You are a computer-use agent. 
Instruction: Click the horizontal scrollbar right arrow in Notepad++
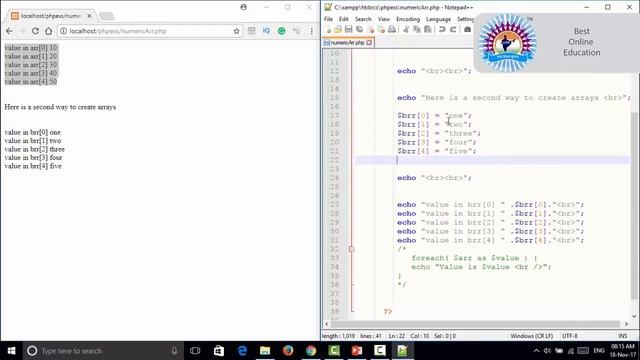coord(626,324)
